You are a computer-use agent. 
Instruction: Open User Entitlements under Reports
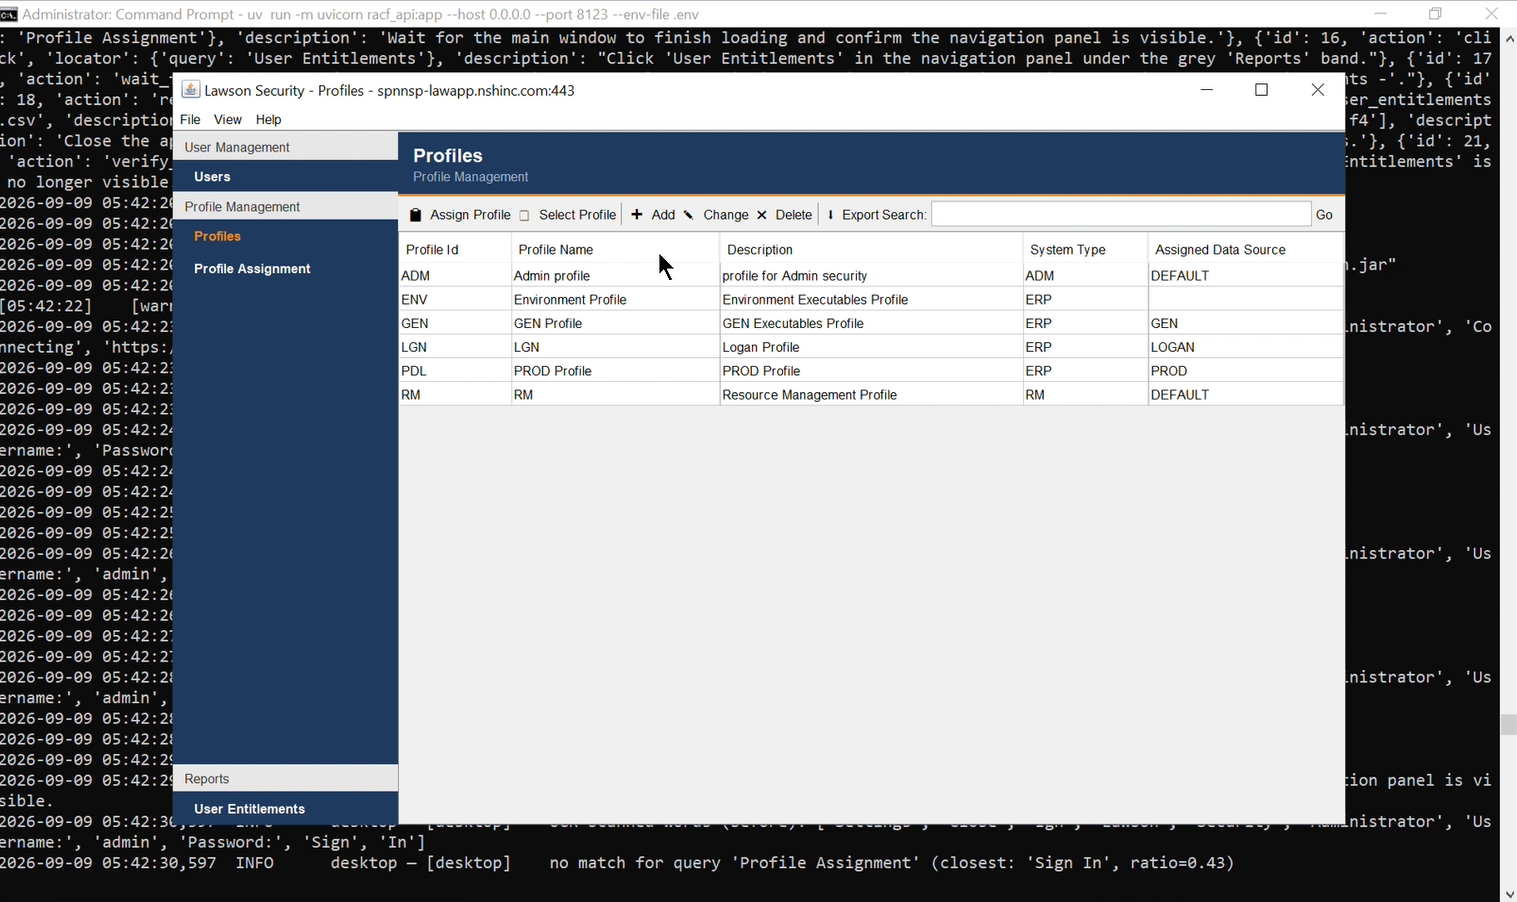(x=249, y=809)
